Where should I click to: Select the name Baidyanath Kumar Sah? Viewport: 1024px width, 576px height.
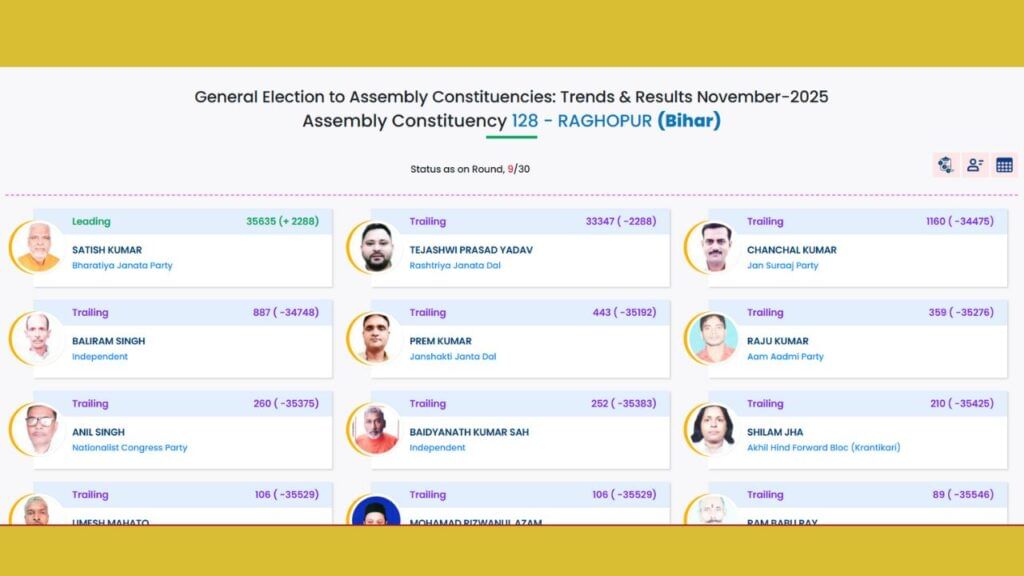(x=469, y=432)
